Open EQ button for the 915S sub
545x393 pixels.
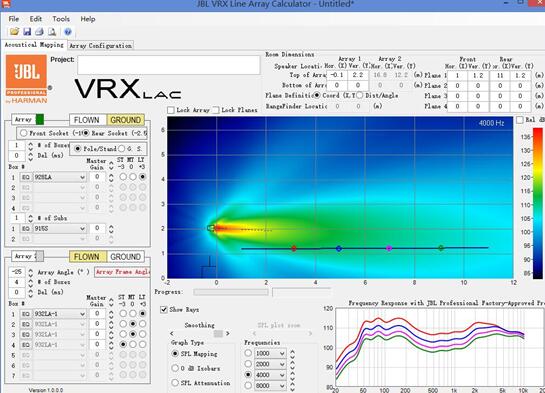(25, 229)
